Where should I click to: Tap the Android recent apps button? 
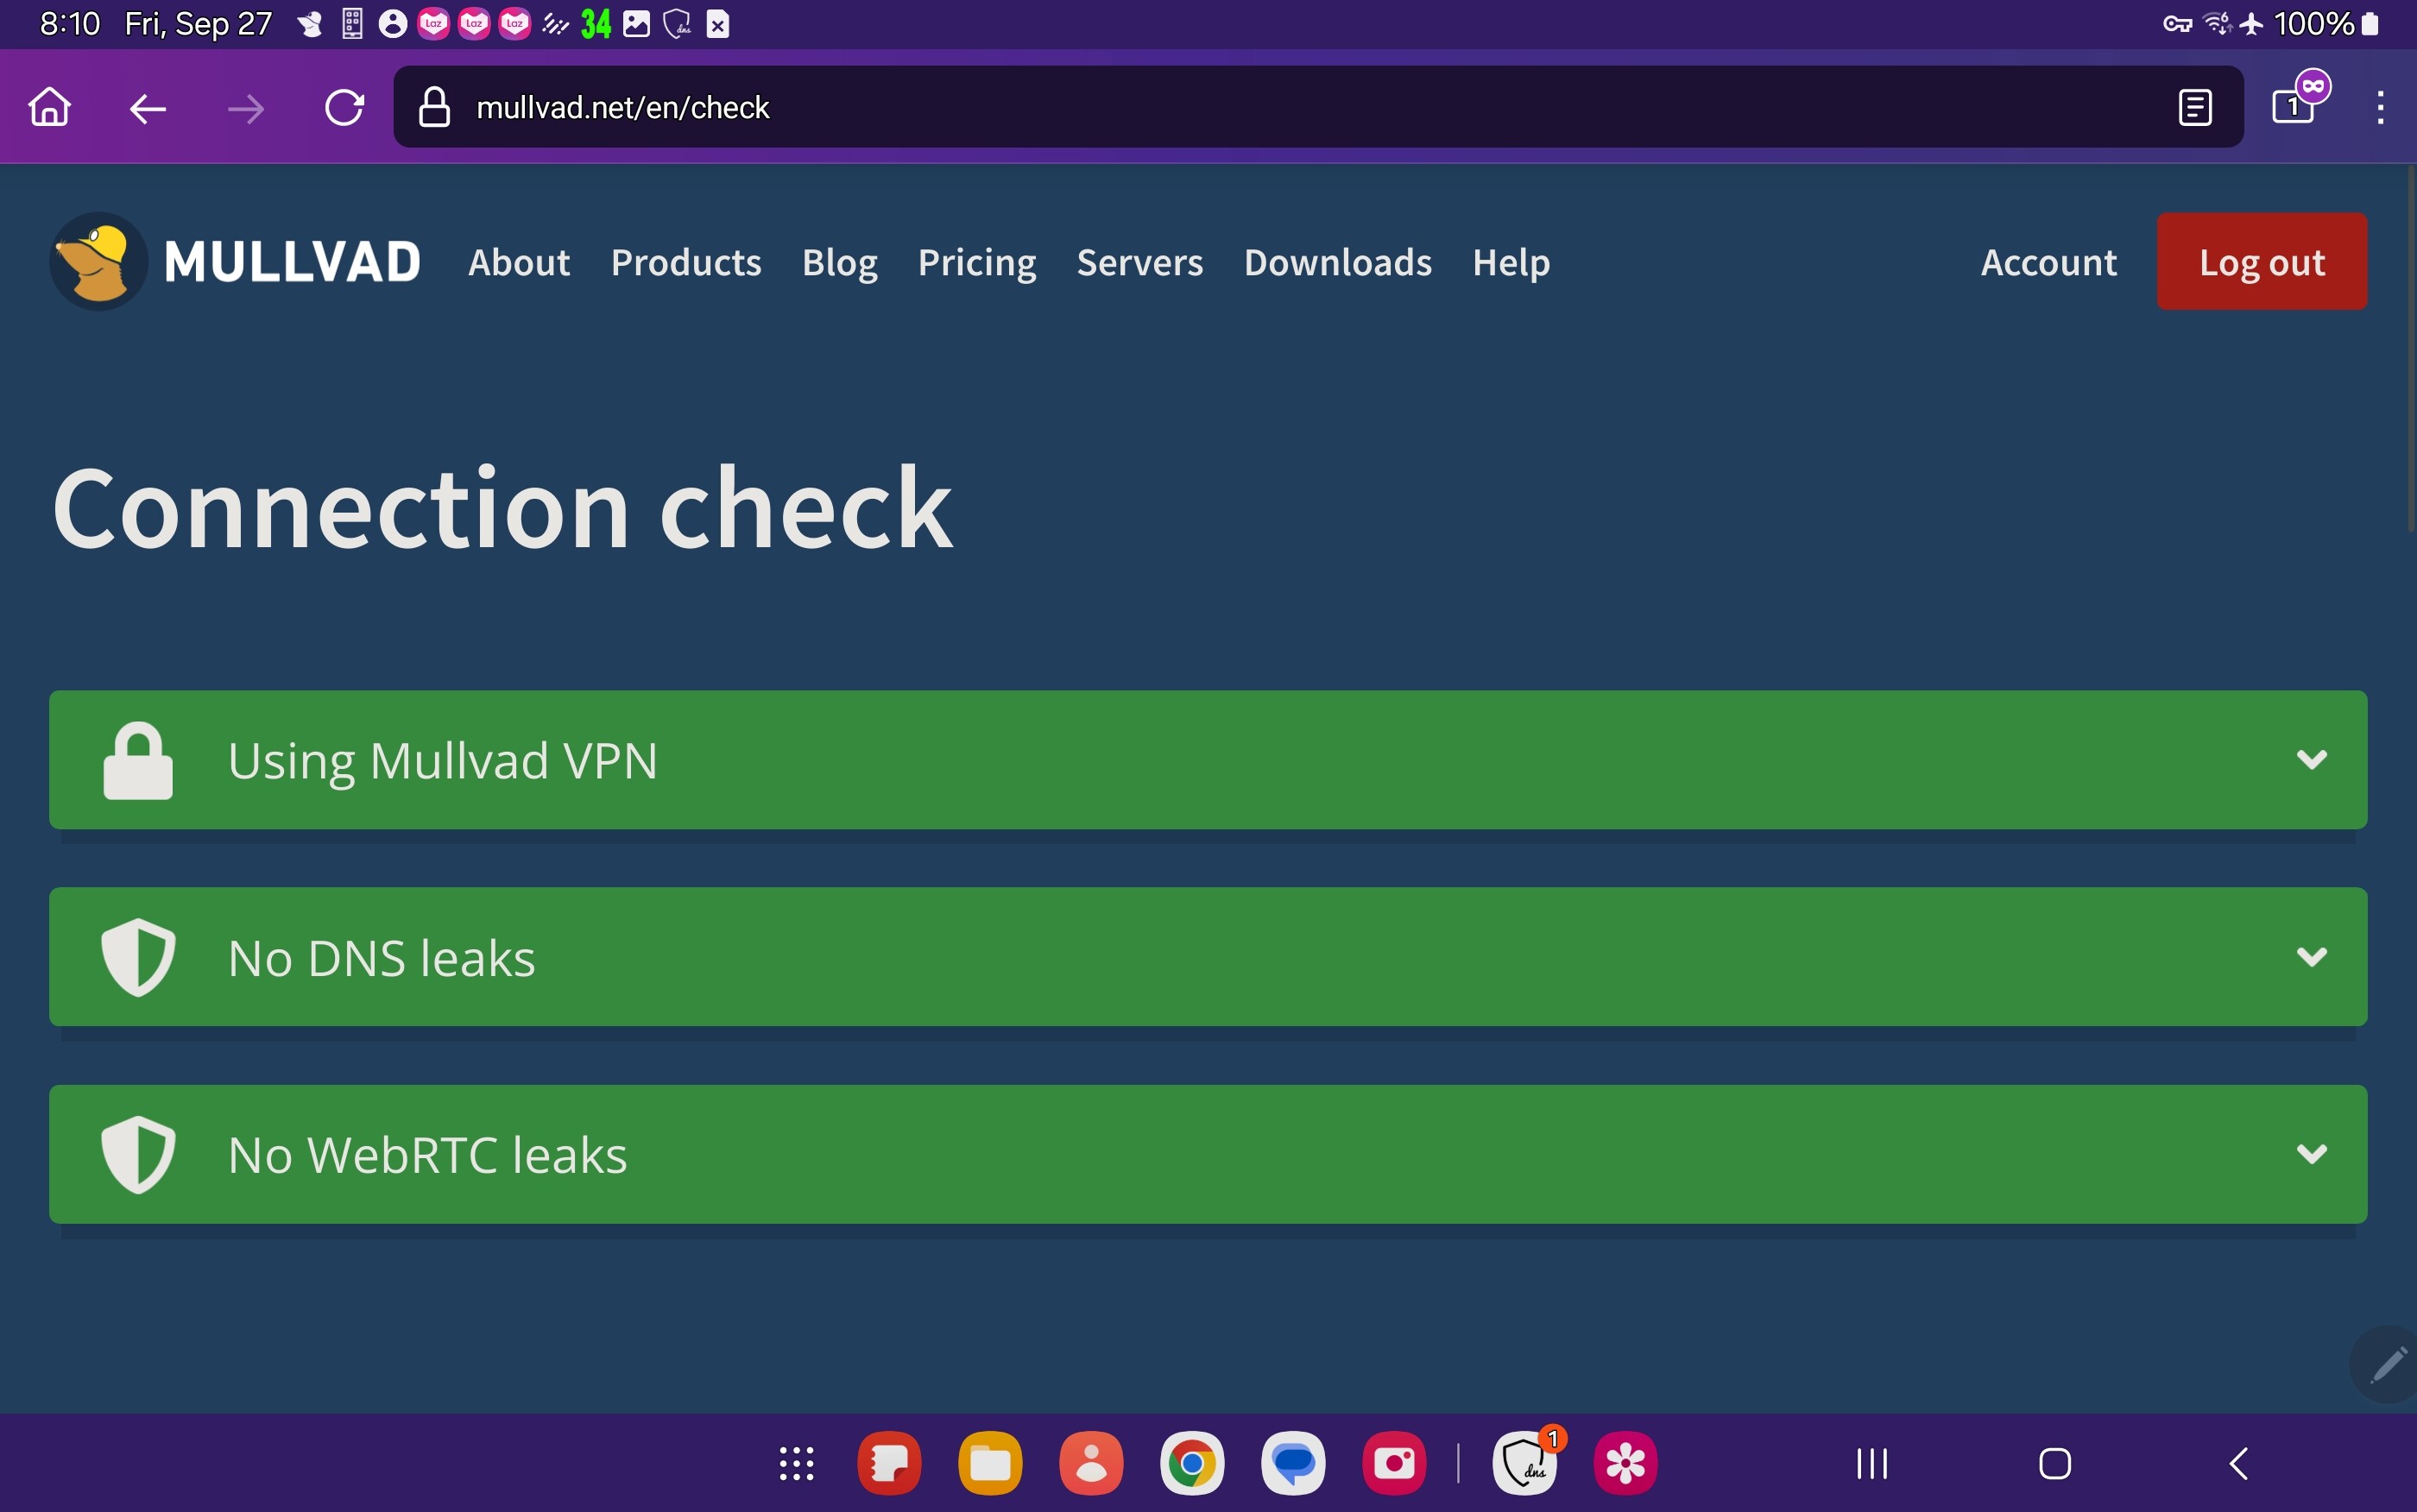tap(1871, 1464)
